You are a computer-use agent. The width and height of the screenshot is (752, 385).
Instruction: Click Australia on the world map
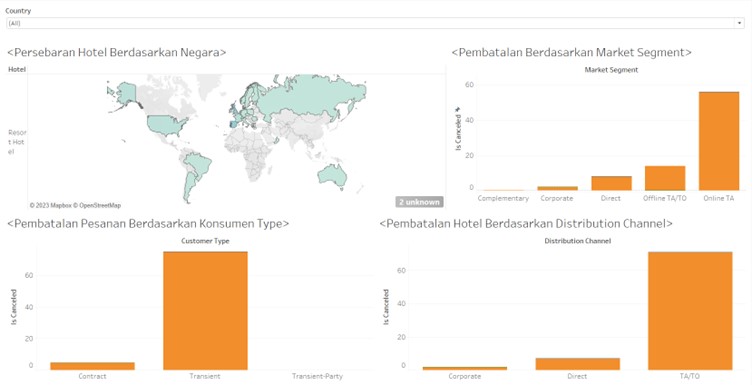[x=333, y=175]
